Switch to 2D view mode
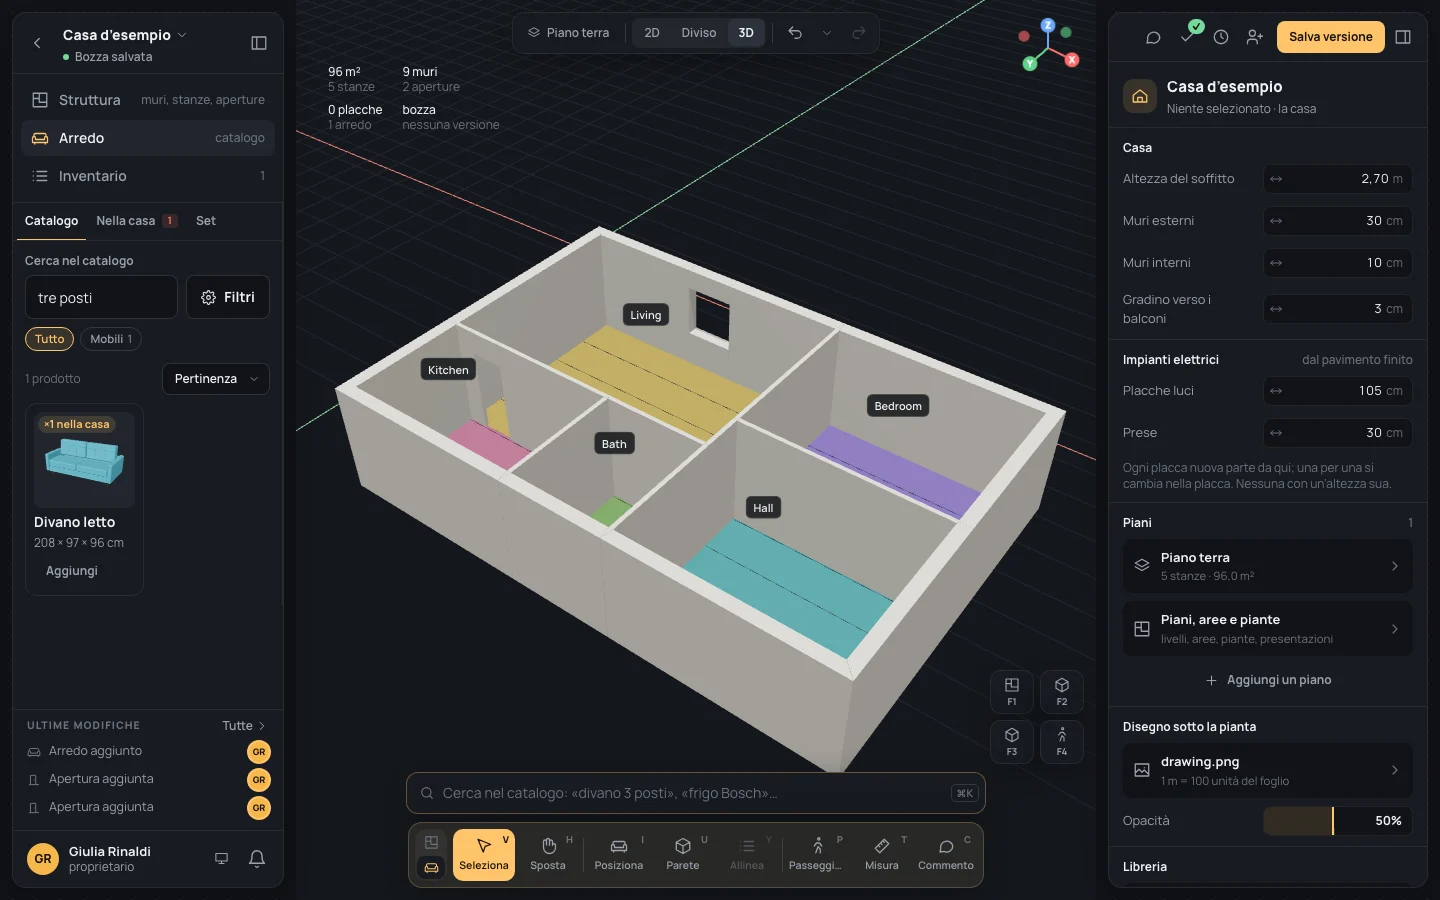Image resolution: width=1440 pixels, height=900 pixels. (x=652, y=33)
